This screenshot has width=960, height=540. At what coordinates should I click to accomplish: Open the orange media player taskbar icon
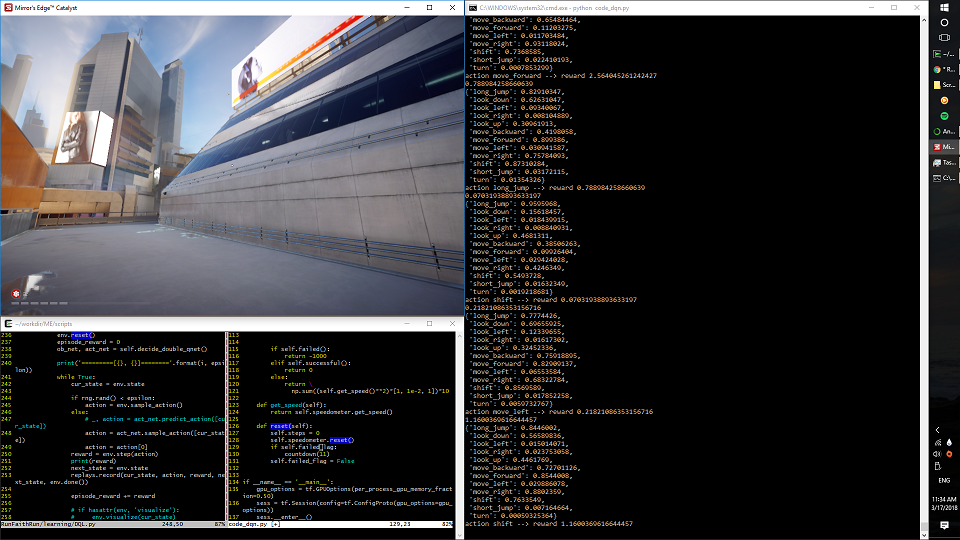pos(944,100)
